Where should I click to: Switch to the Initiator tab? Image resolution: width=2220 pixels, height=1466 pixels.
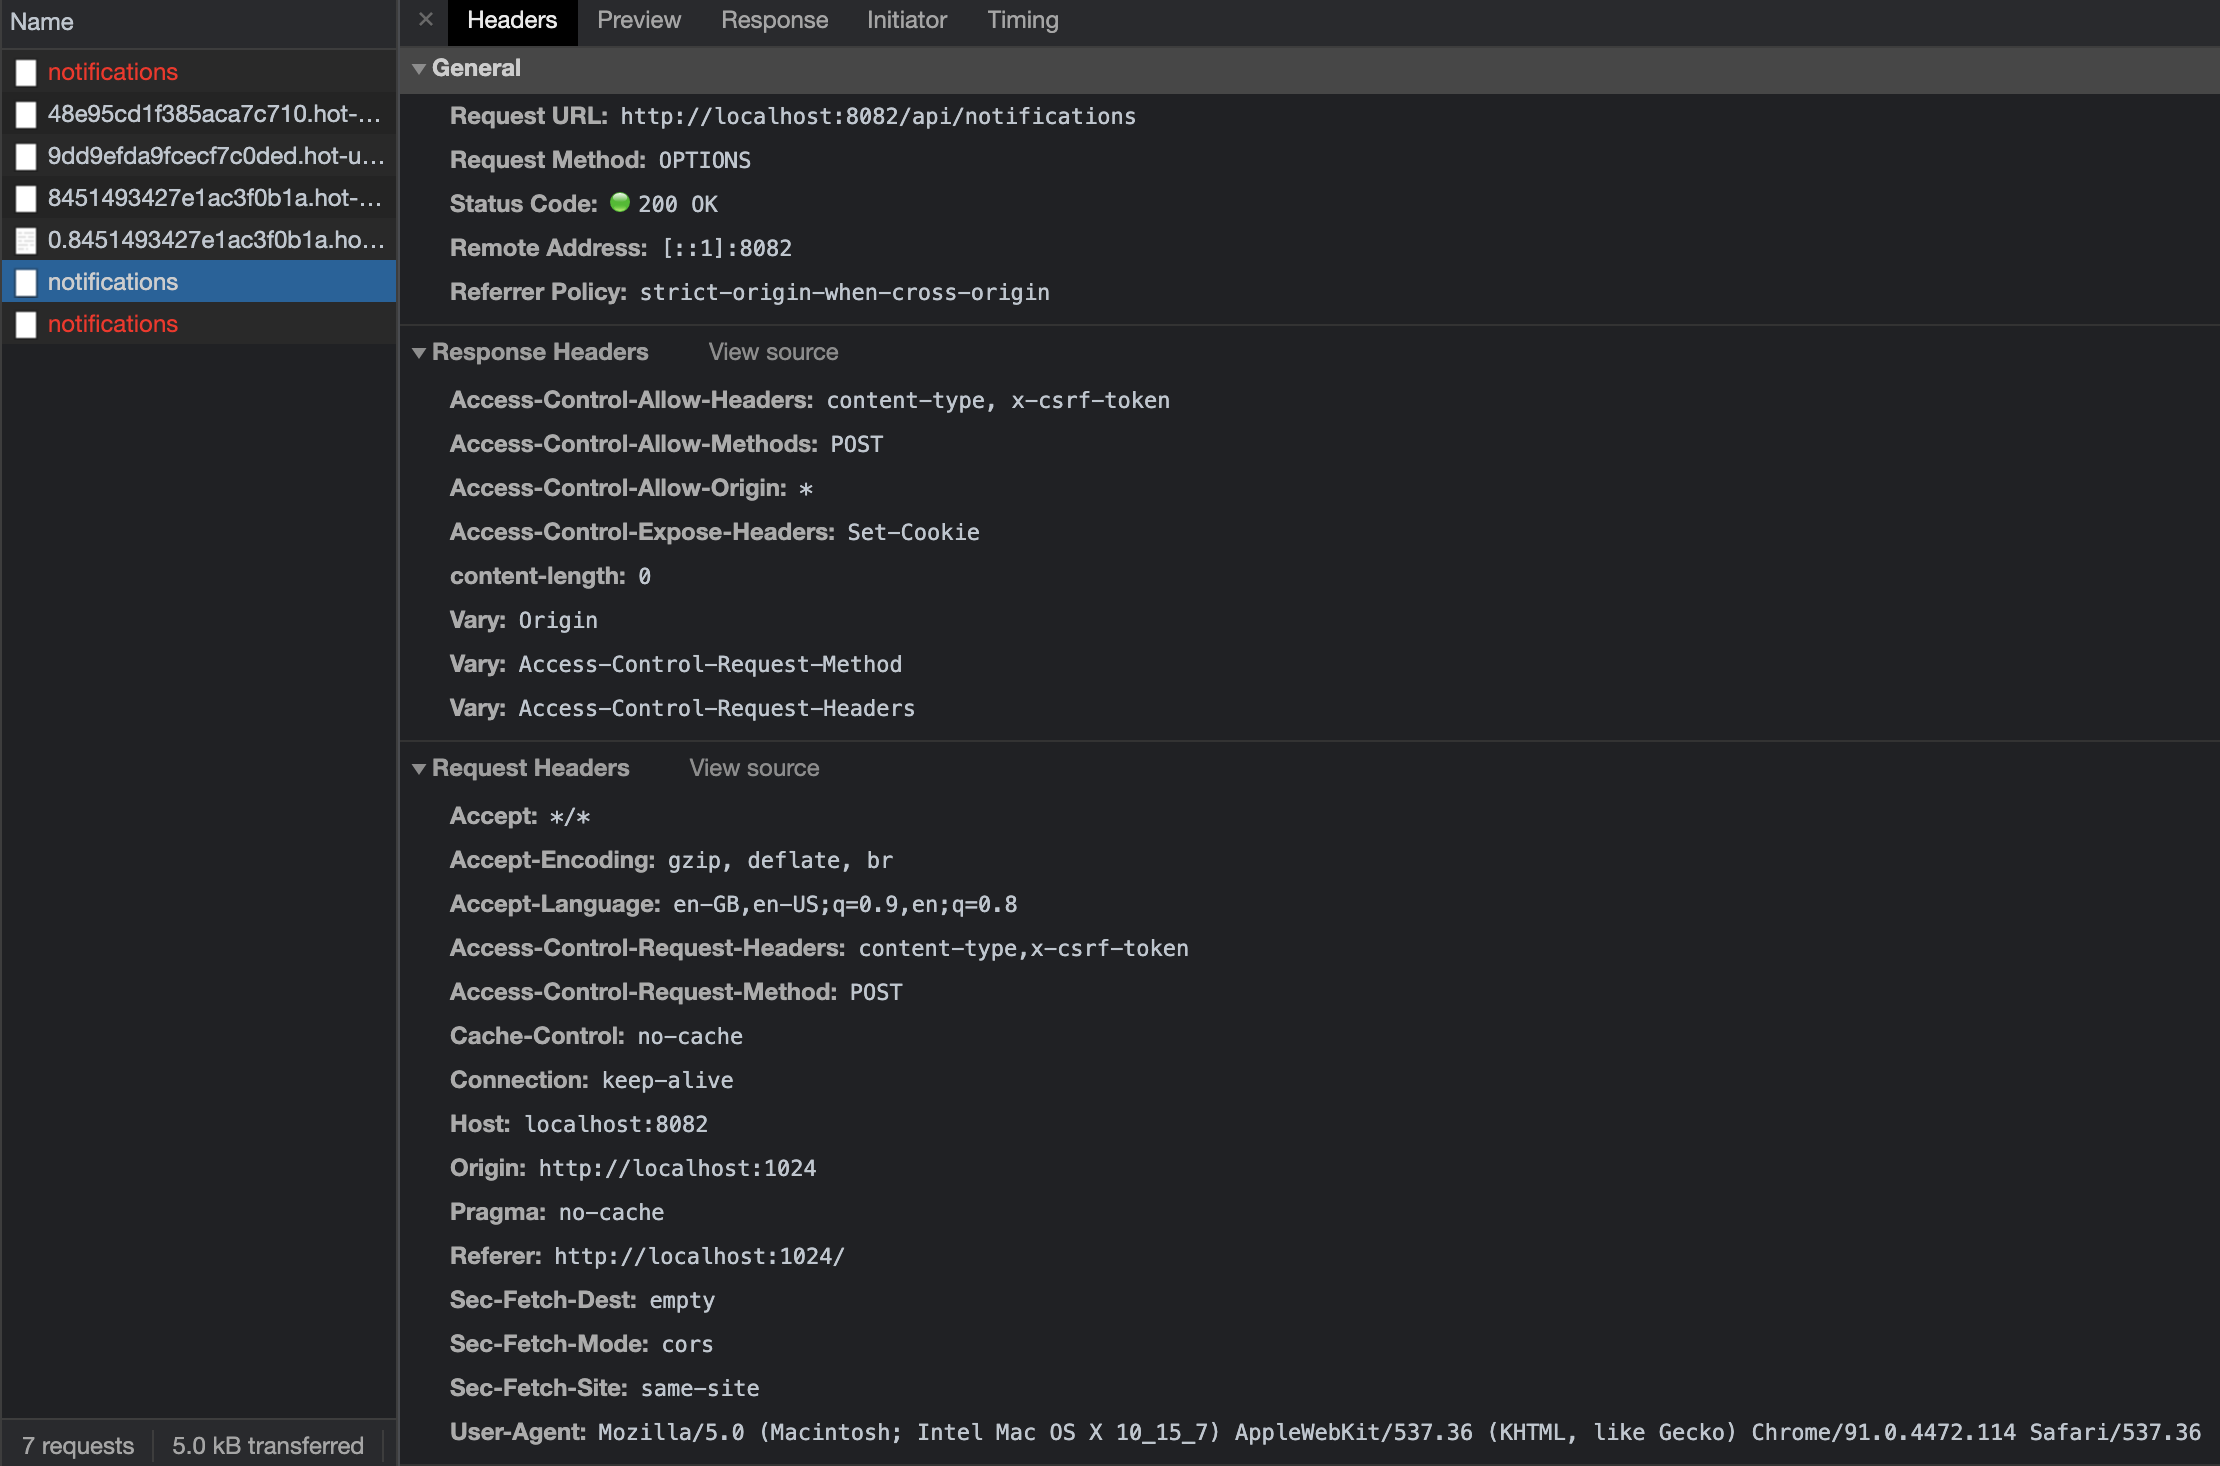click(x=906, y=20)
